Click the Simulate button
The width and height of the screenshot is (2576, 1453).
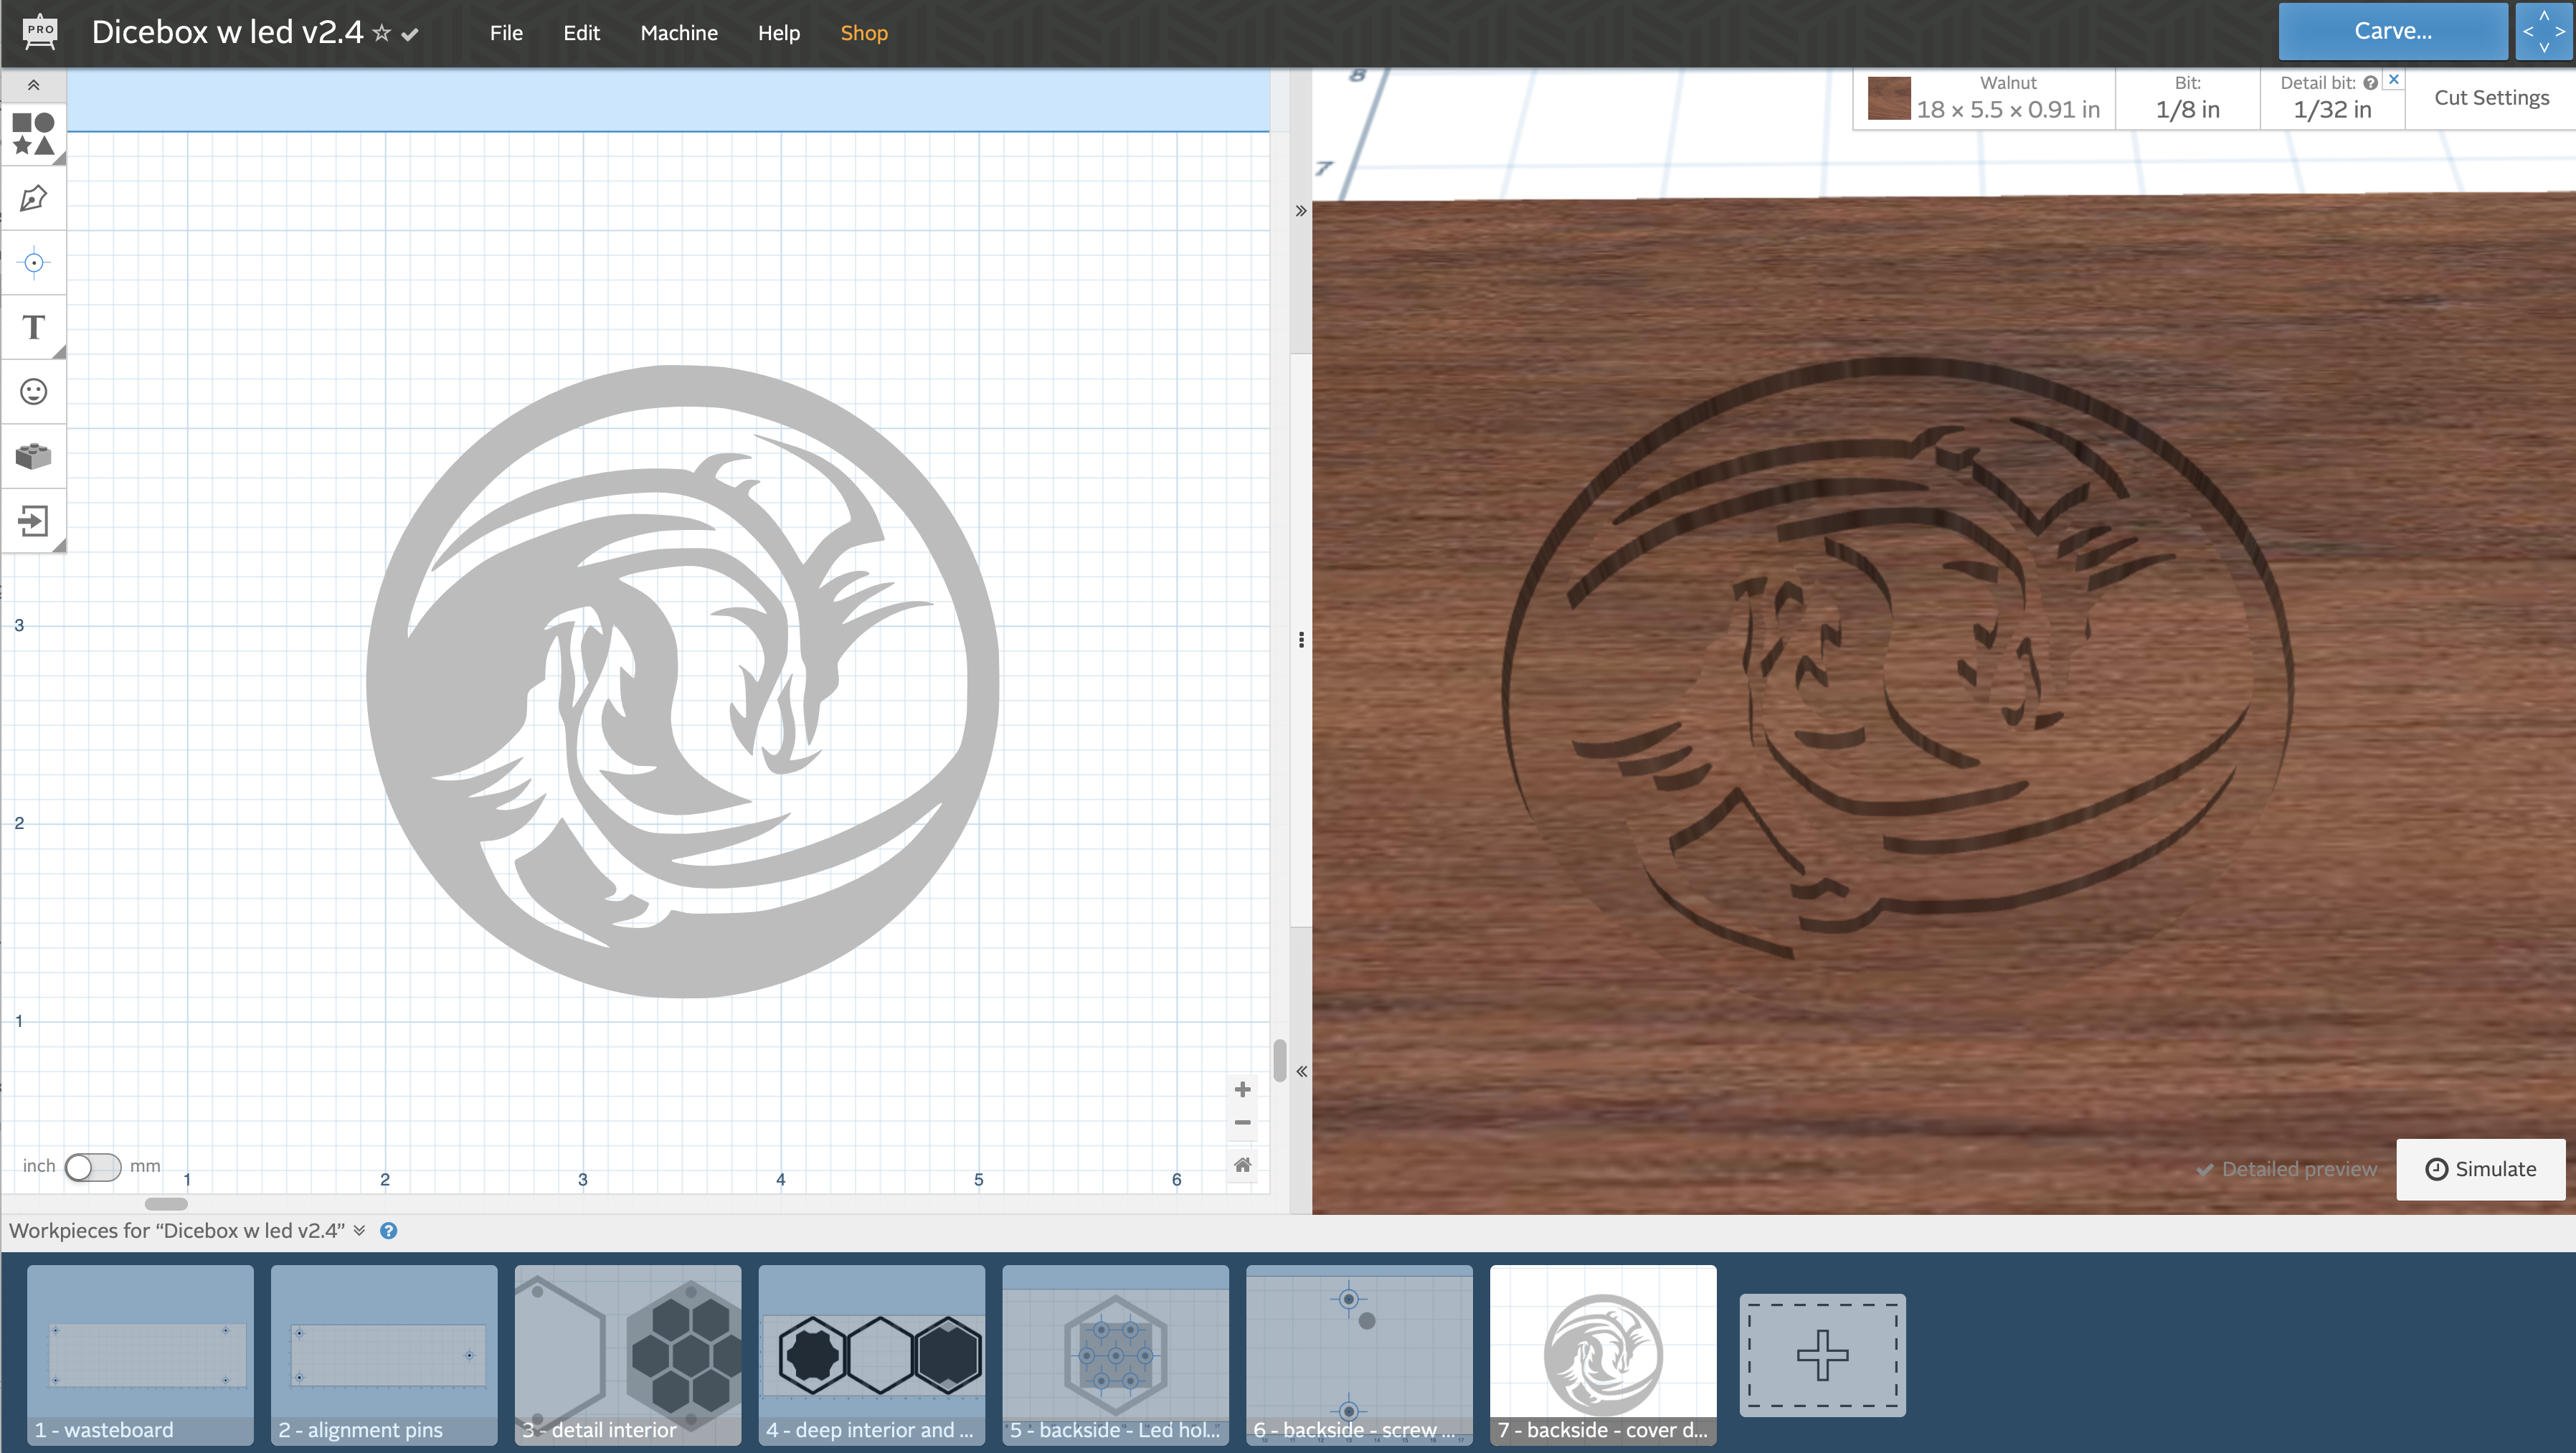tap(2480, 1169)
